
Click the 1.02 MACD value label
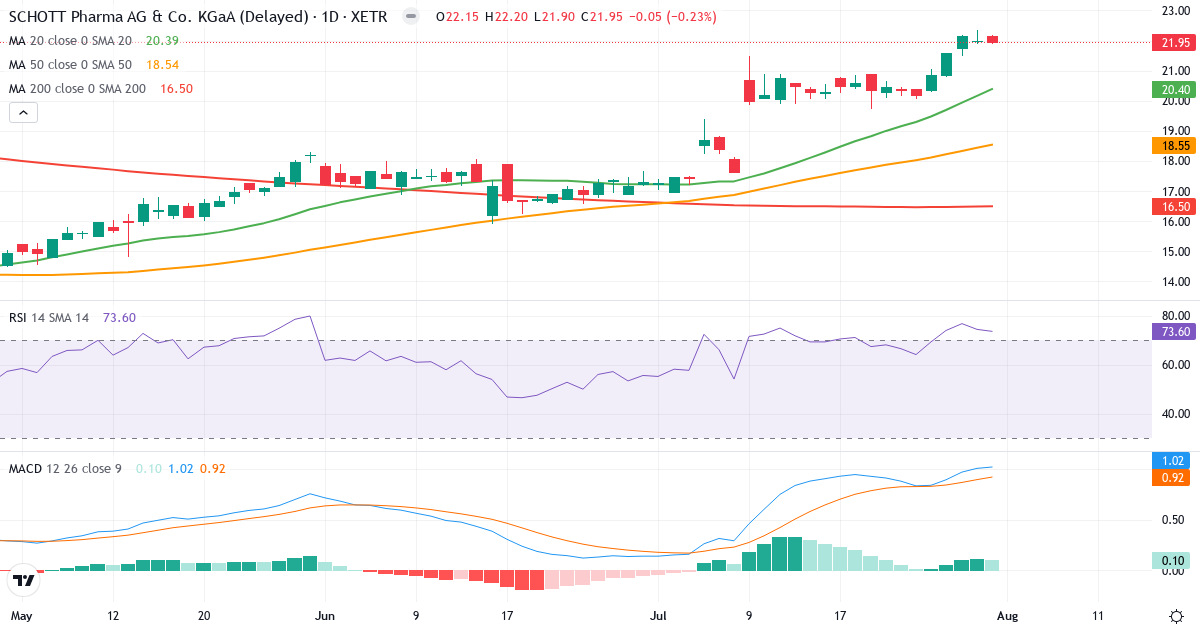click(x=1171, y=461)
